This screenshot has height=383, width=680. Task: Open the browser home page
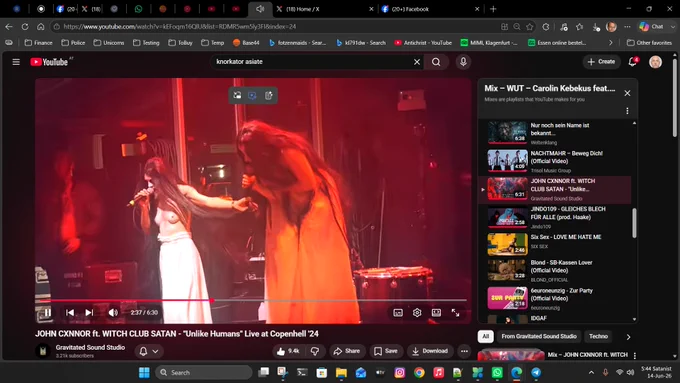tap(40, 26)
